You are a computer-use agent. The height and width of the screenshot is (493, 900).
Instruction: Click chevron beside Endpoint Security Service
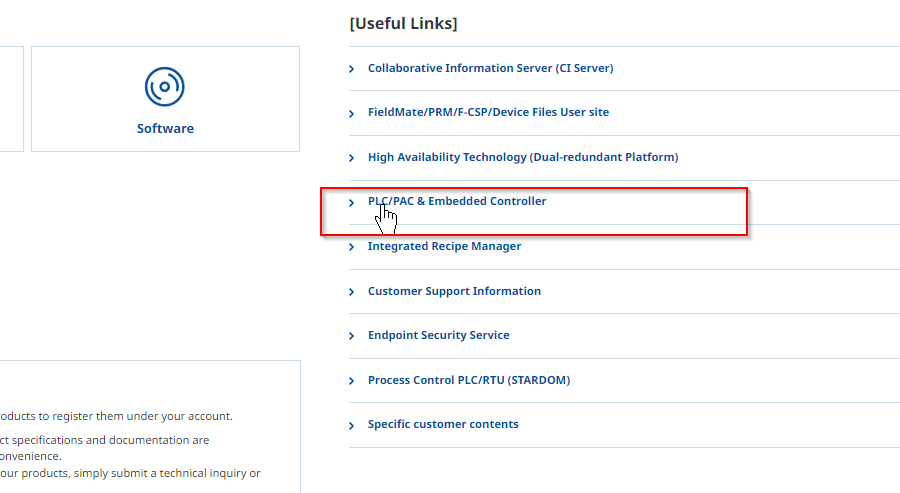coord(352,336)
